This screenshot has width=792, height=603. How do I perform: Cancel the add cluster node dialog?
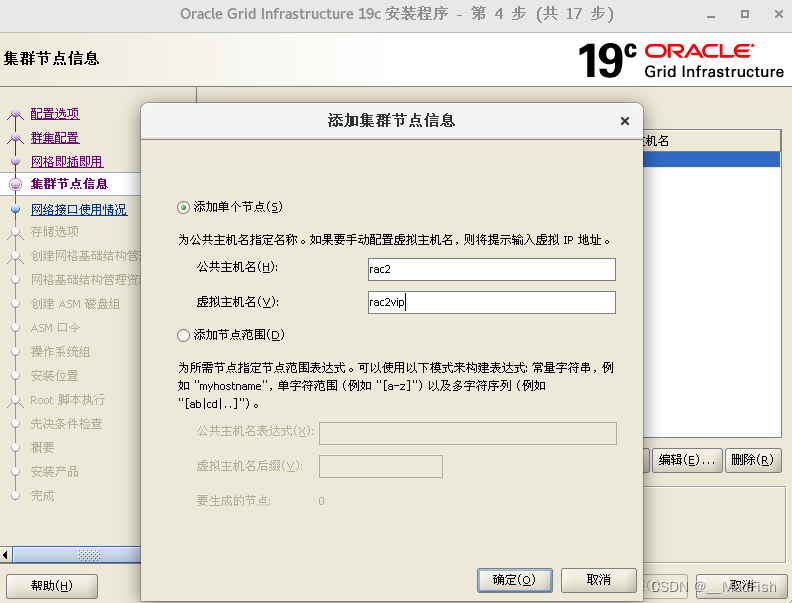click(x=599, y=580)
